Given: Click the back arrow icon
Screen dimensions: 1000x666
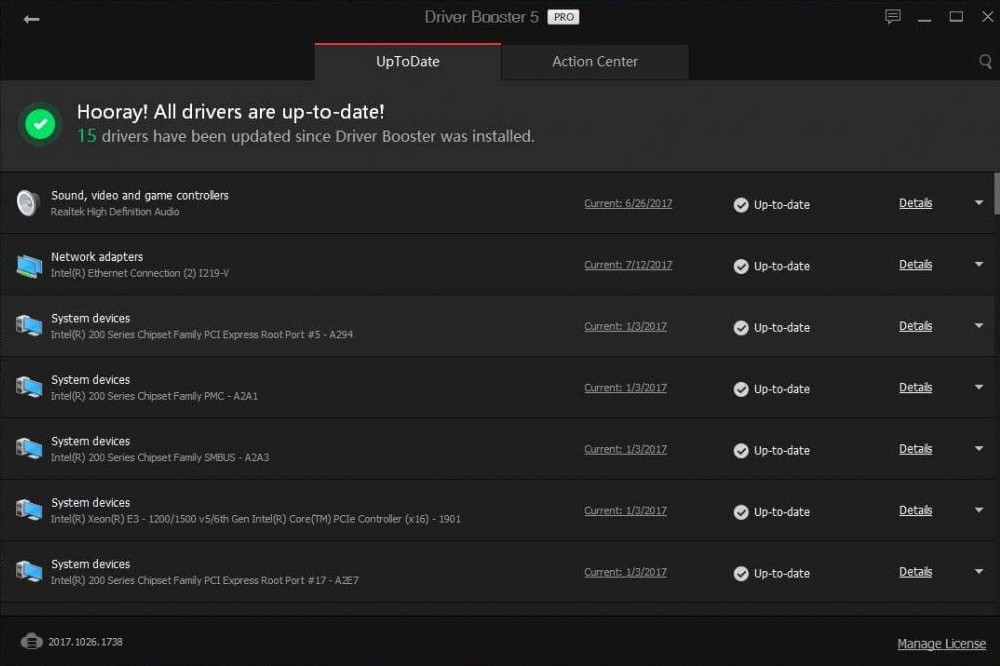Looking at the screenshot, I should (x=31, y=19).
